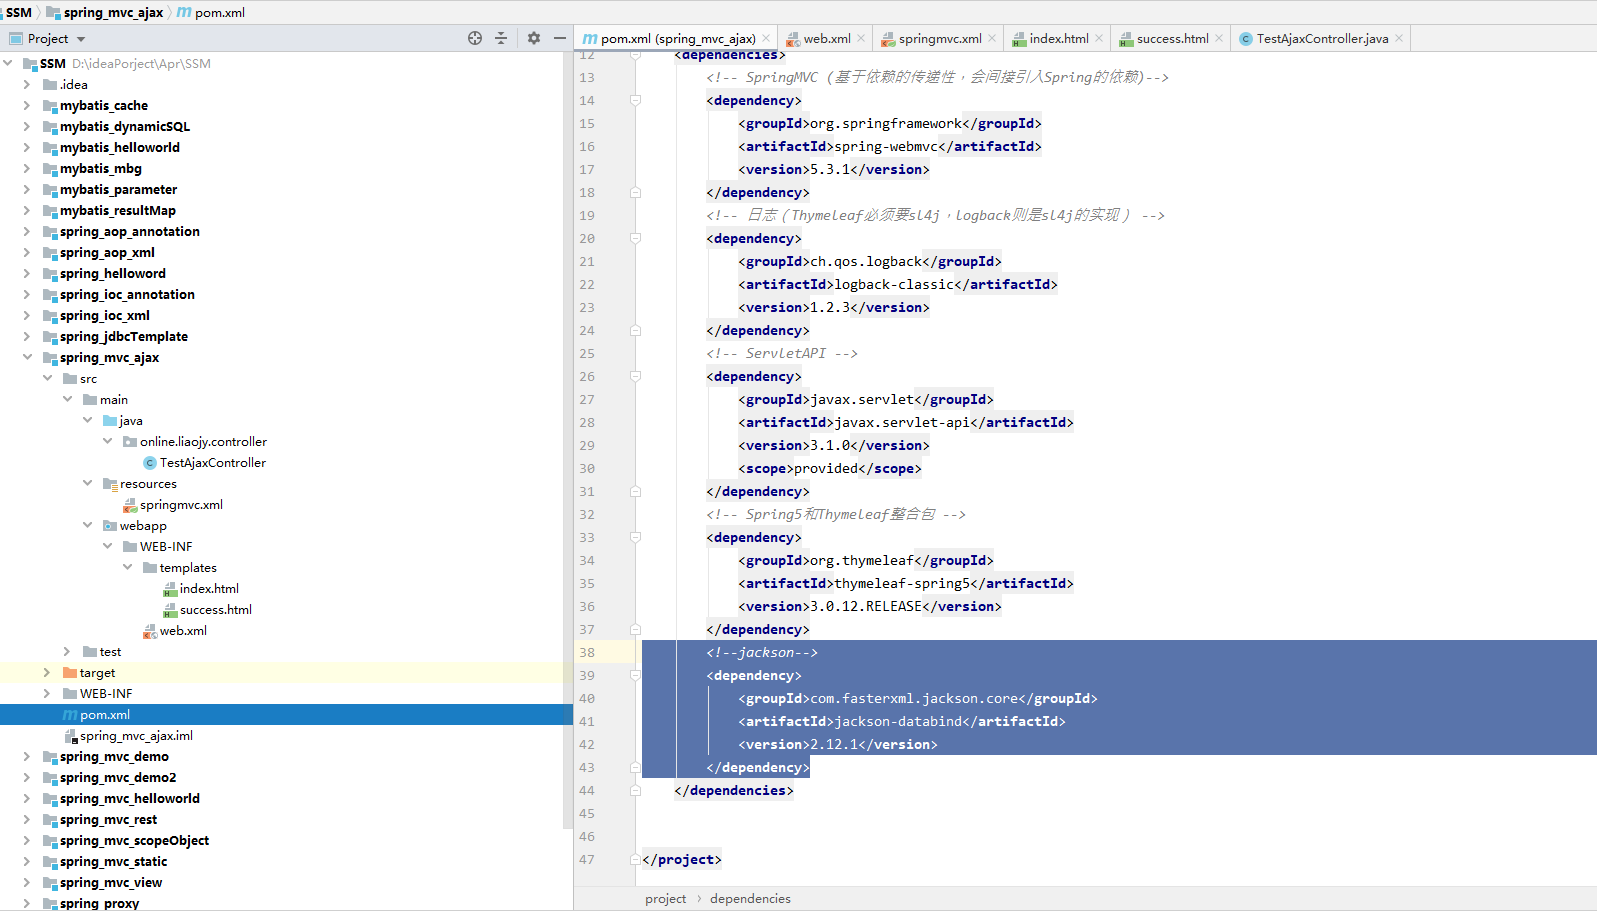Viewport: 1597px width, 911px height.
Task: Click the Project panel vertical scrollbar
Action: pos(568,440)
